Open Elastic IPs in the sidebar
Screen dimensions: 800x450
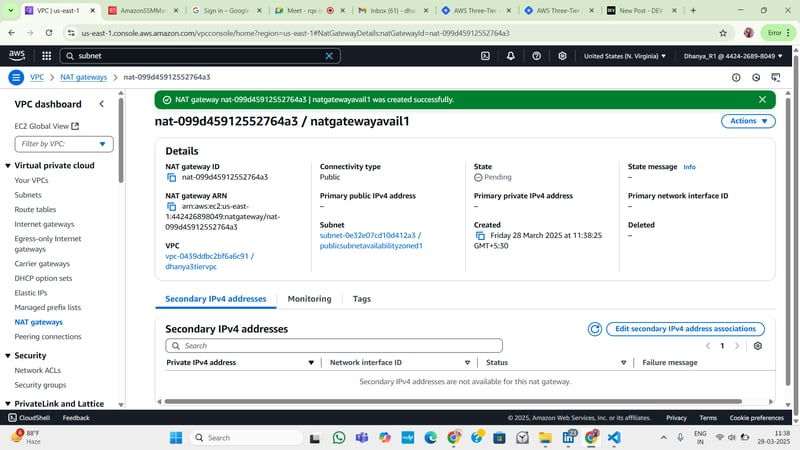click(31, 293)
